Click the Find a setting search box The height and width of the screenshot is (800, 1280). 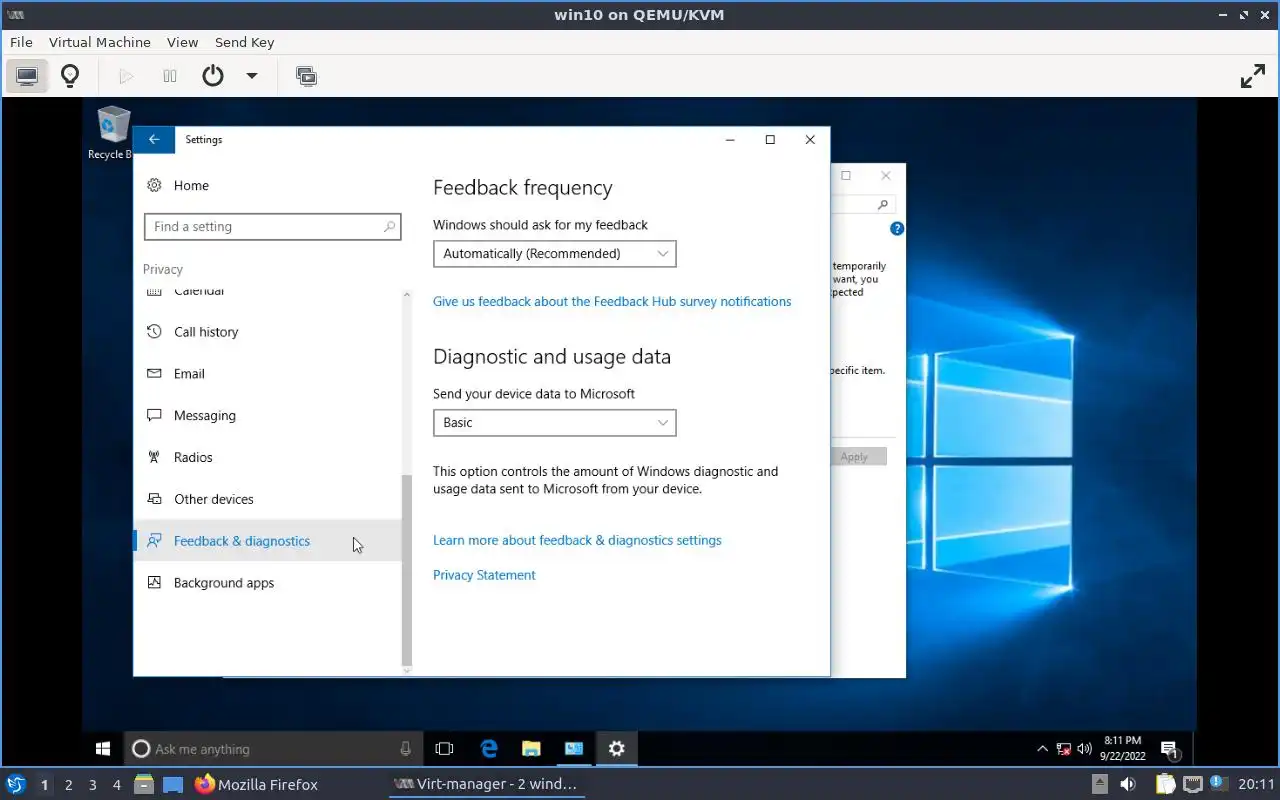(x=272, y=227)
